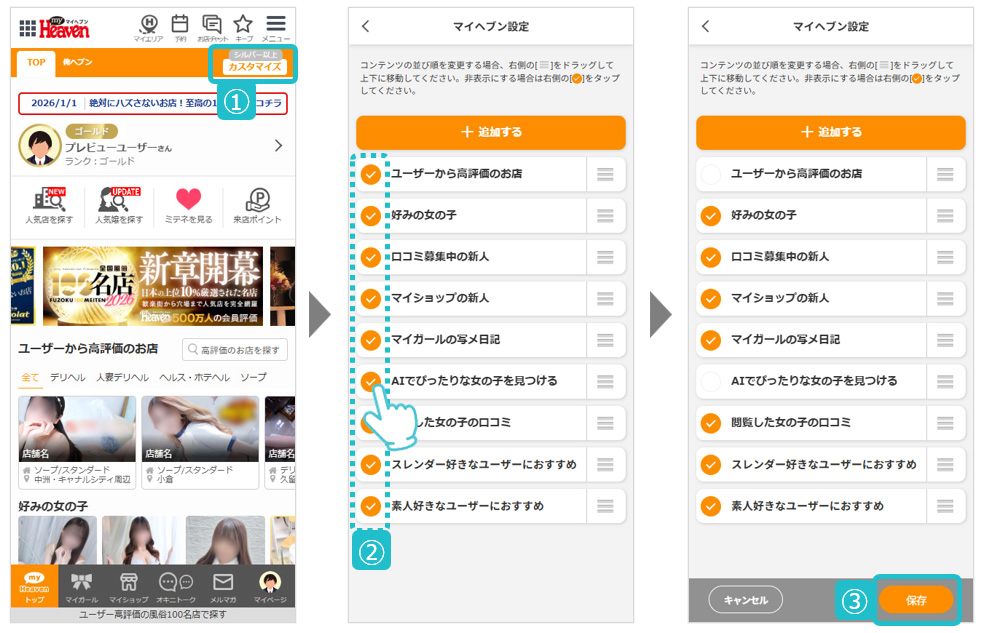Check the unchecked ユーザーから高評価のお店 checkbox
The width and height of the screenshot is (982, 633).
point(711,174)
